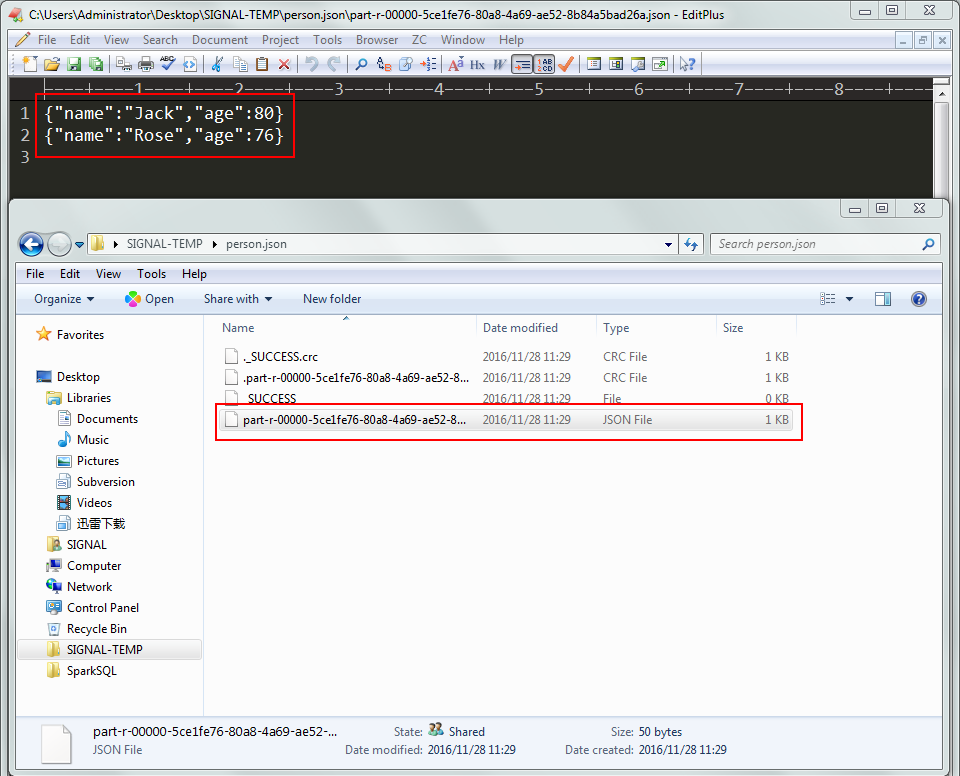
Task: Toggle the Cliptext window toolbar icon
Action: [593, 64]
